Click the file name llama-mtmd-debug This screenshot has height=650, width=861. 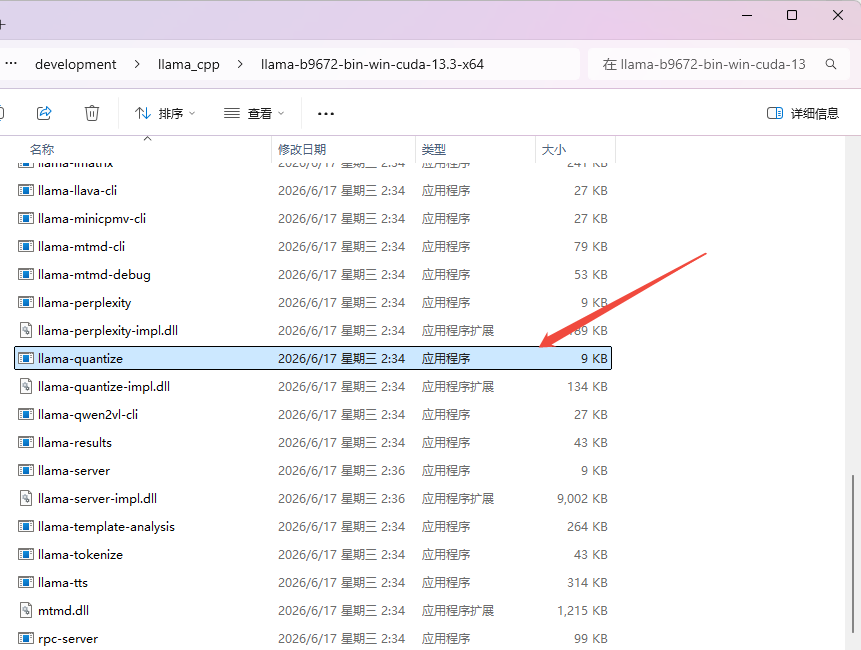[x=94, y=274]
